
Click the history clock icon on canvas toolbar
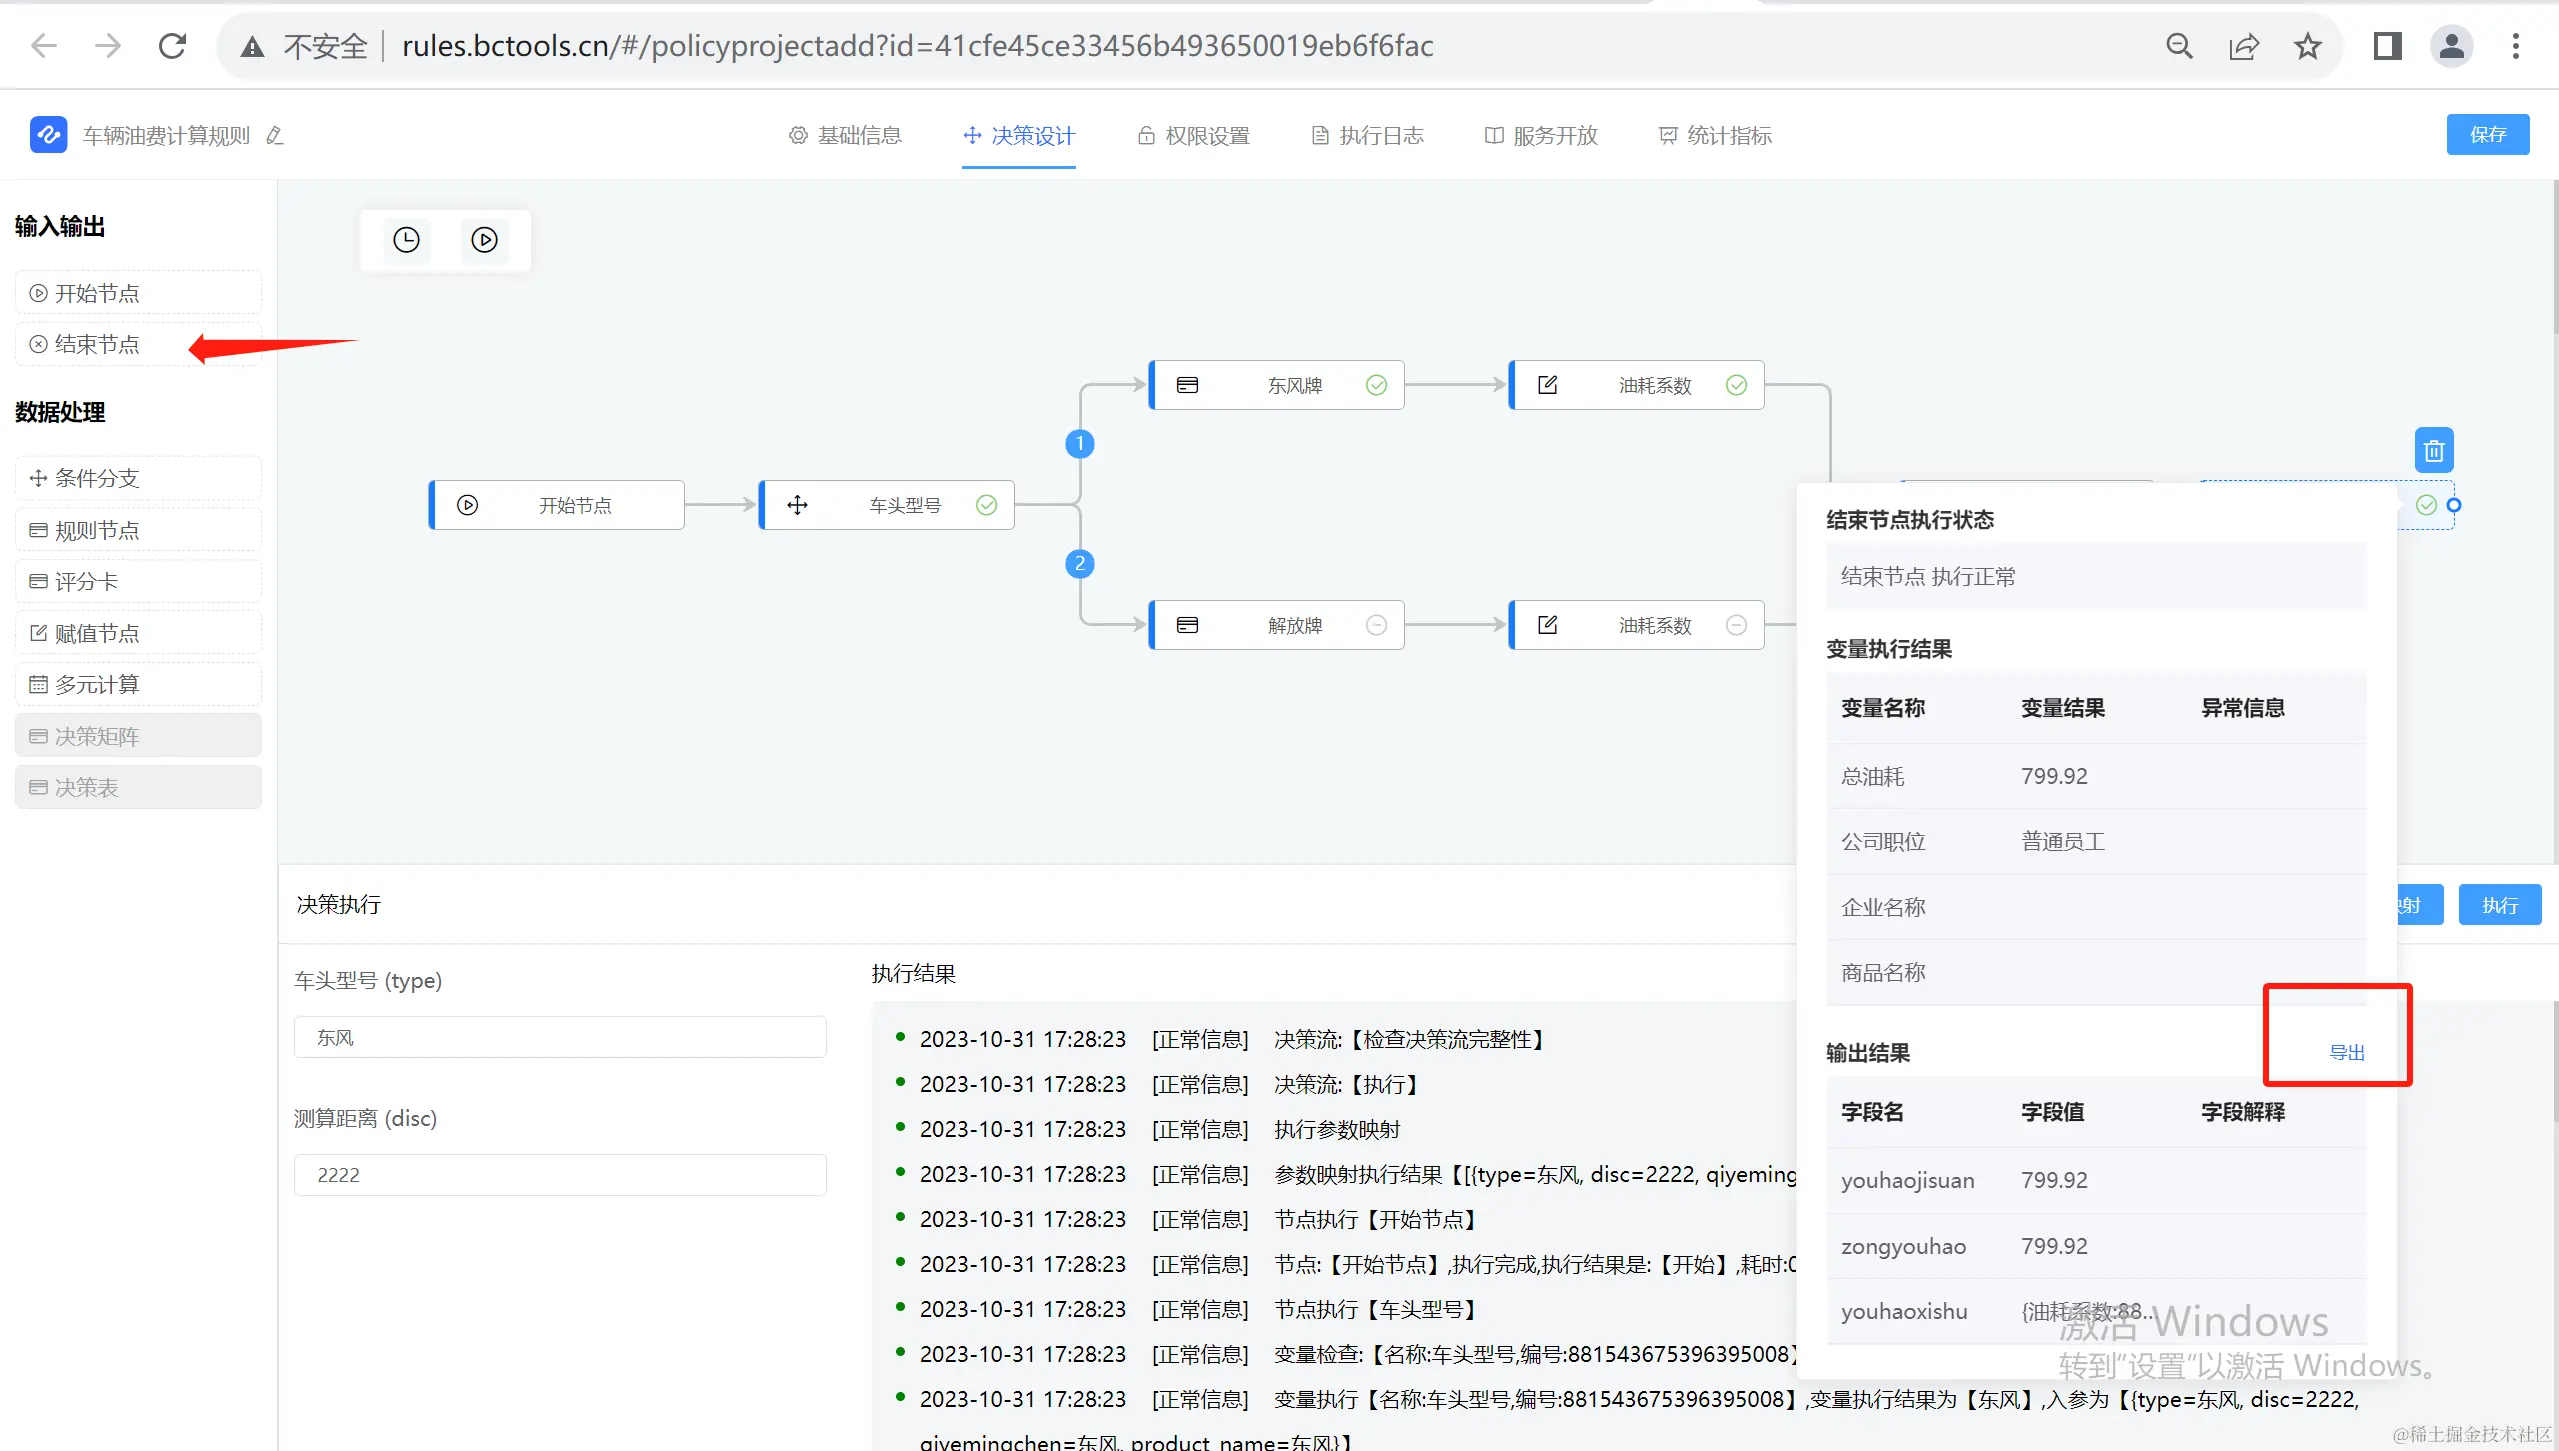tap(406, 240)
